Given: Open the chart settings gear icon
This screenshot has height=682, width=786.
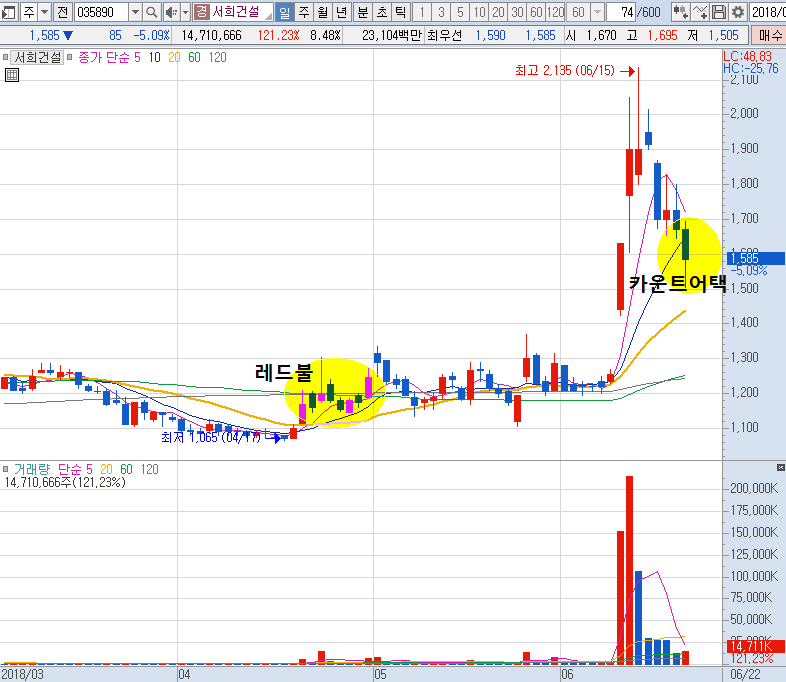Looking at the screenshot, I should (738, 12).
